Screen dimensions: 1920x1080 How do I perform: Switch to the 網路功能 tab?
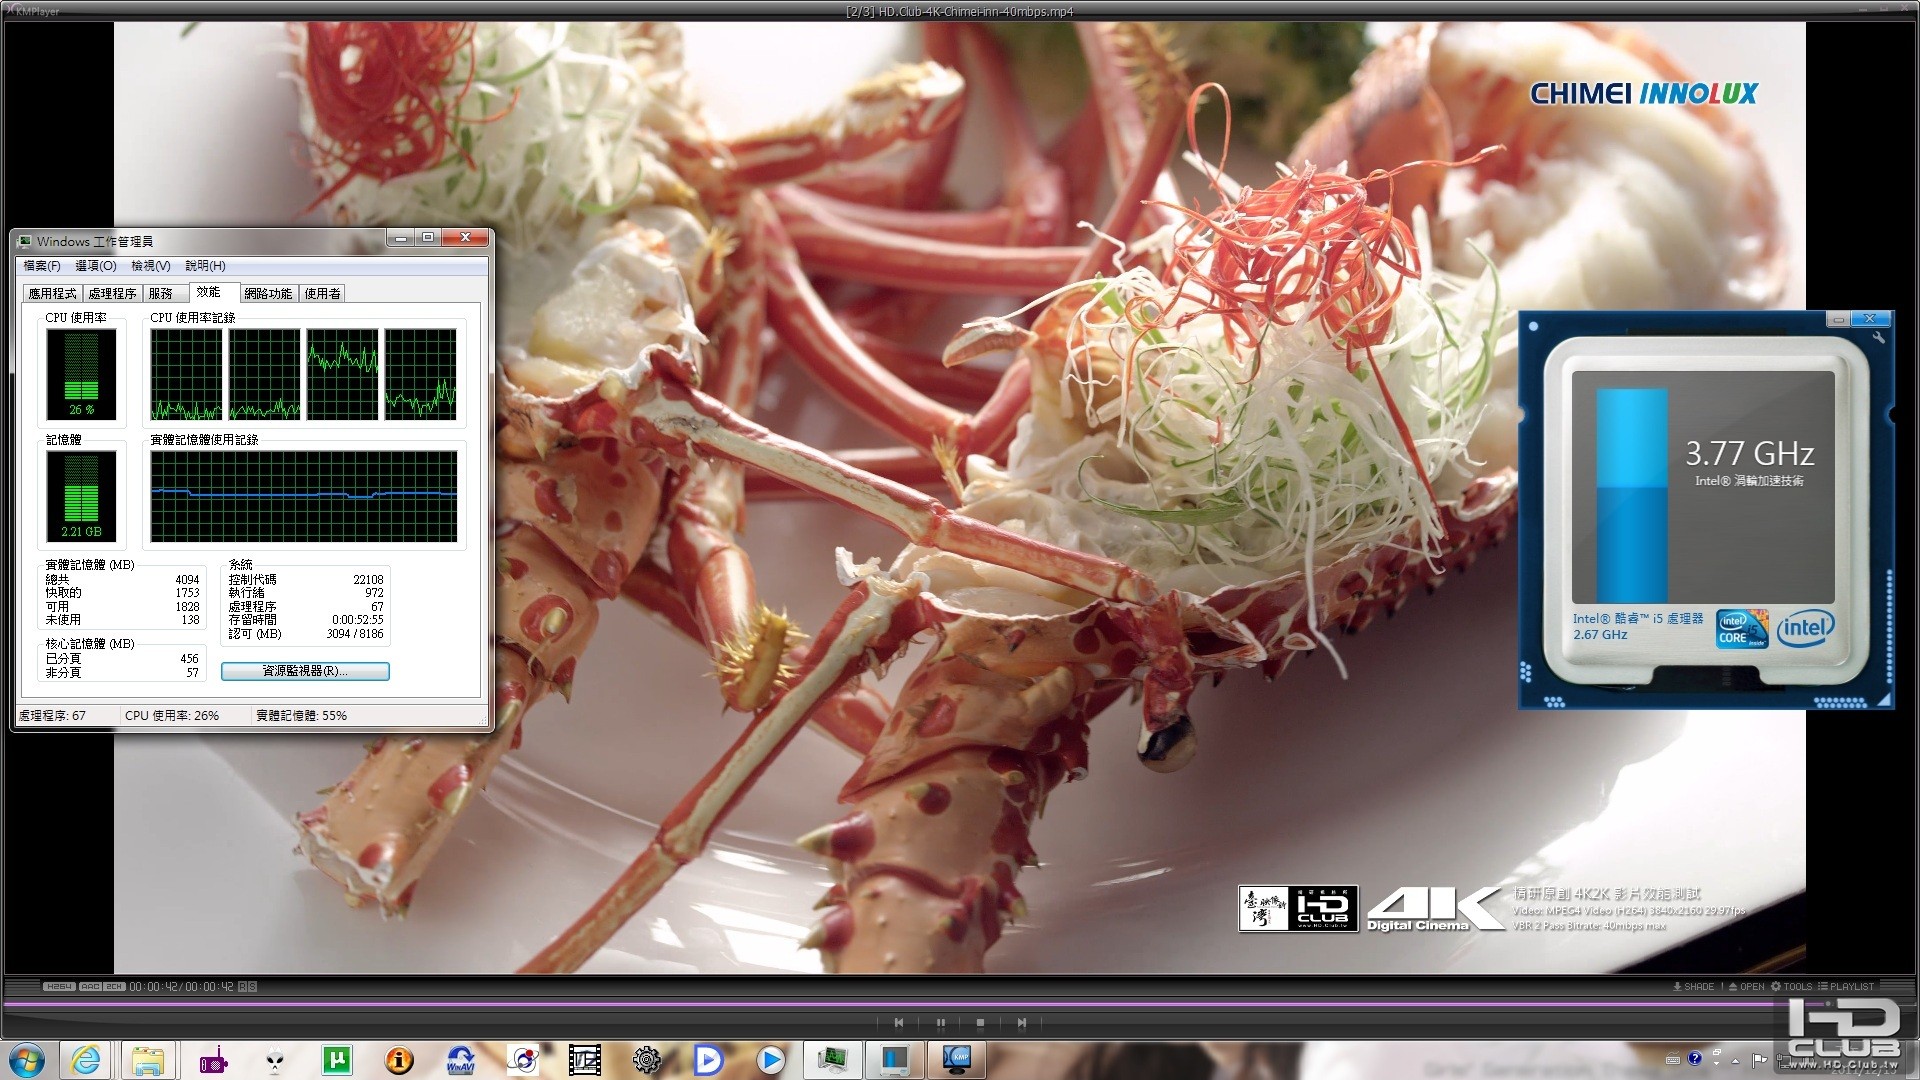[268, 293]
